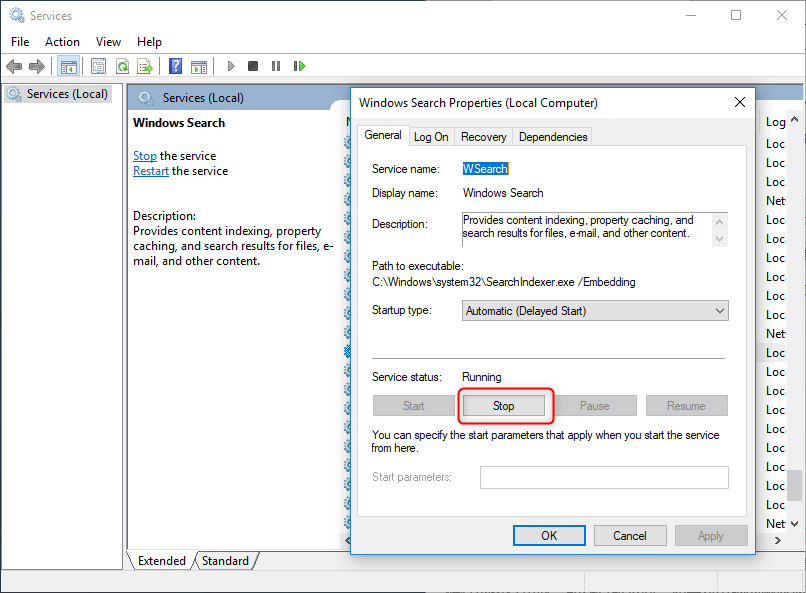This screenshot has width=806, height=593.
Task: Open the View menu
Action: (x=108, y=42)
